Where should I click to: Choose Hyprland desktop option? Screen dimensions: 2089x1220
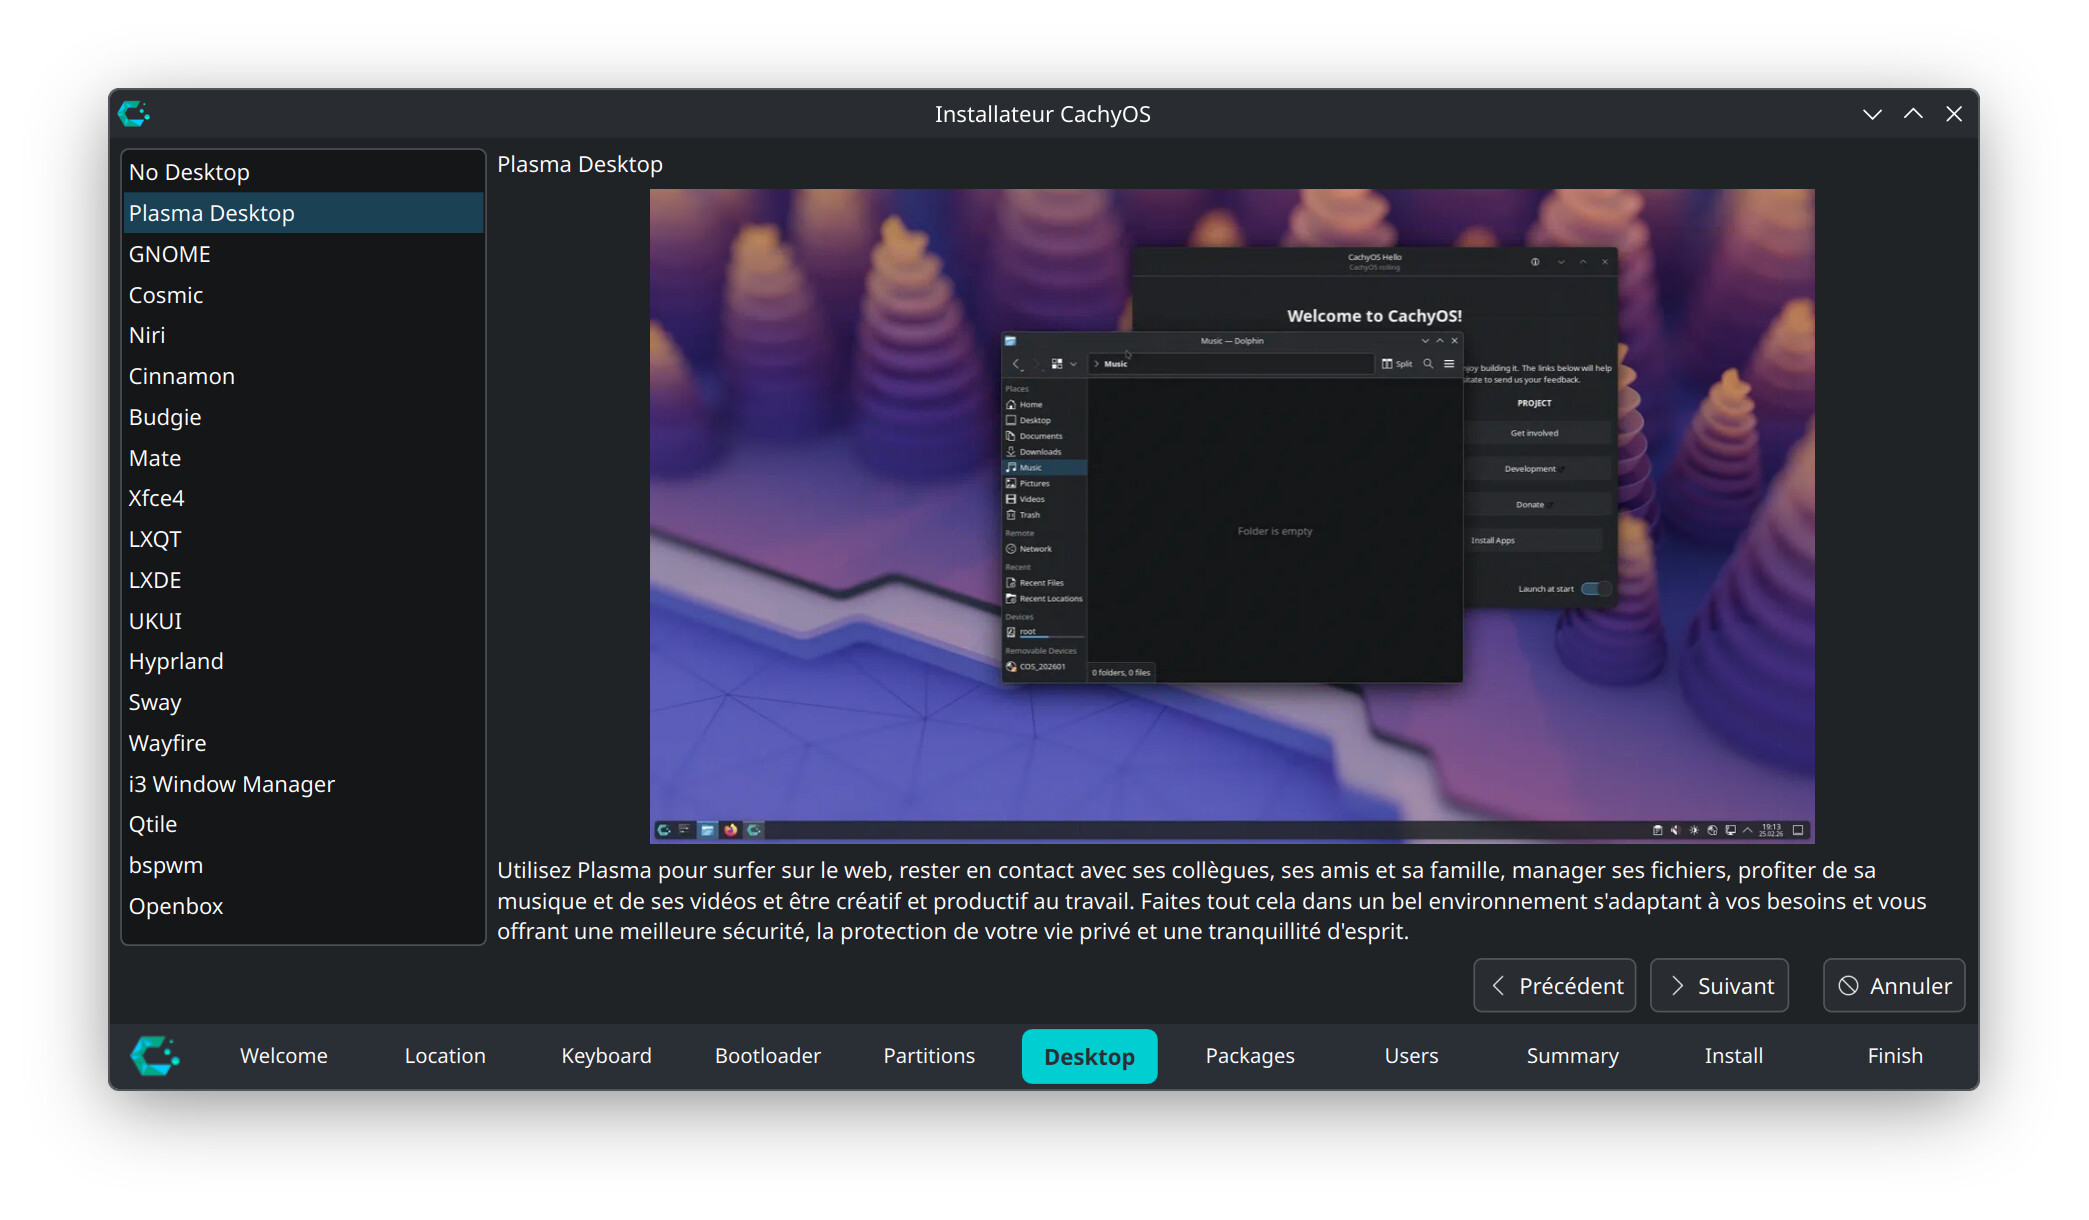[x=176, y=662]
